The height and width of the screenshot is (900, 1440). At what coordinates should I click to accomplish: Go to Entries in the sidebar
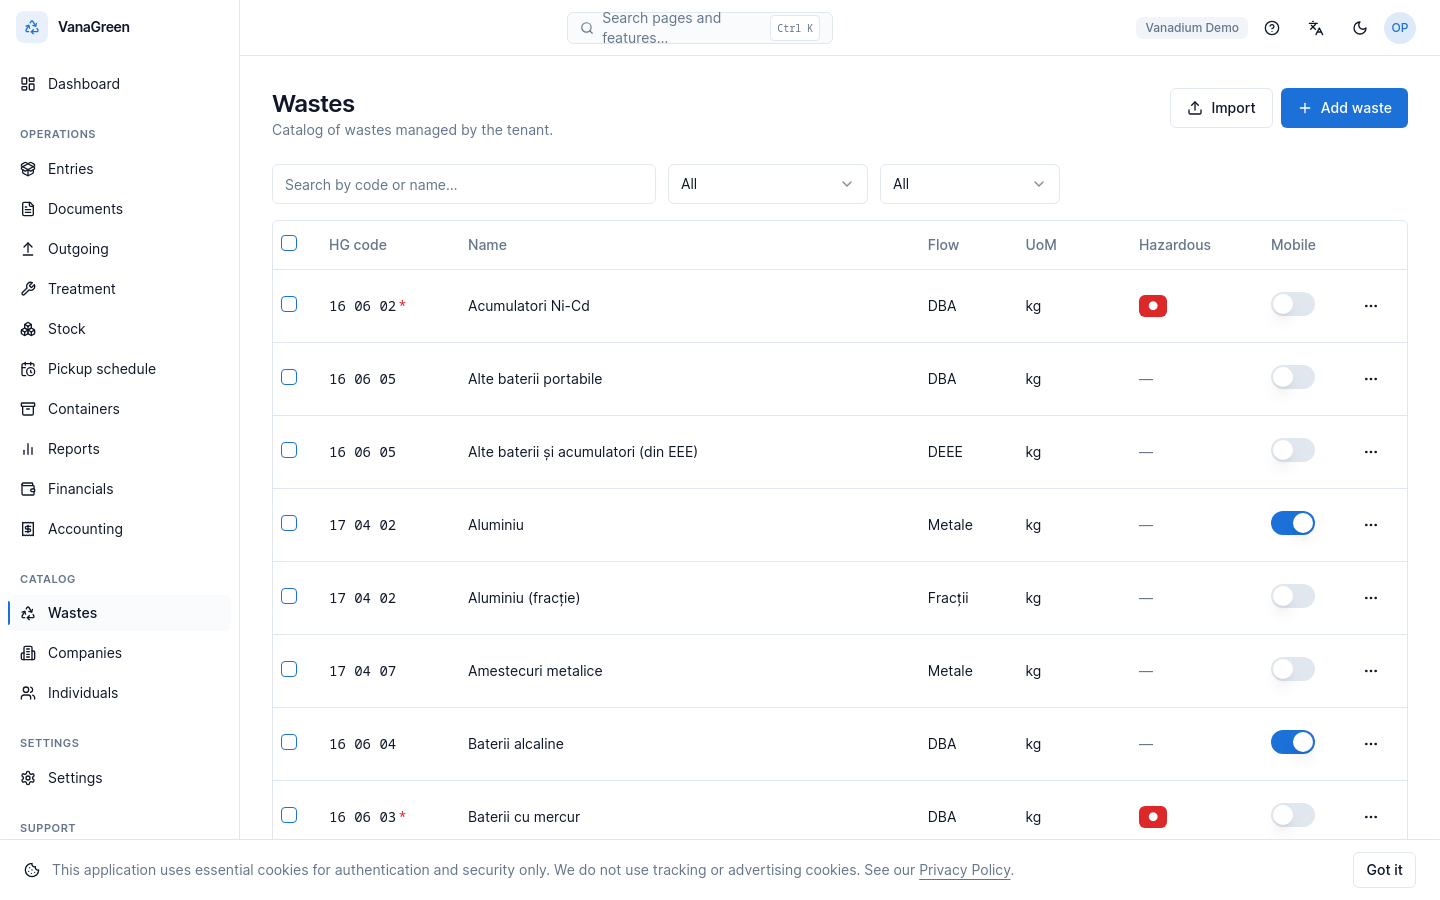[x=119, y=169]
